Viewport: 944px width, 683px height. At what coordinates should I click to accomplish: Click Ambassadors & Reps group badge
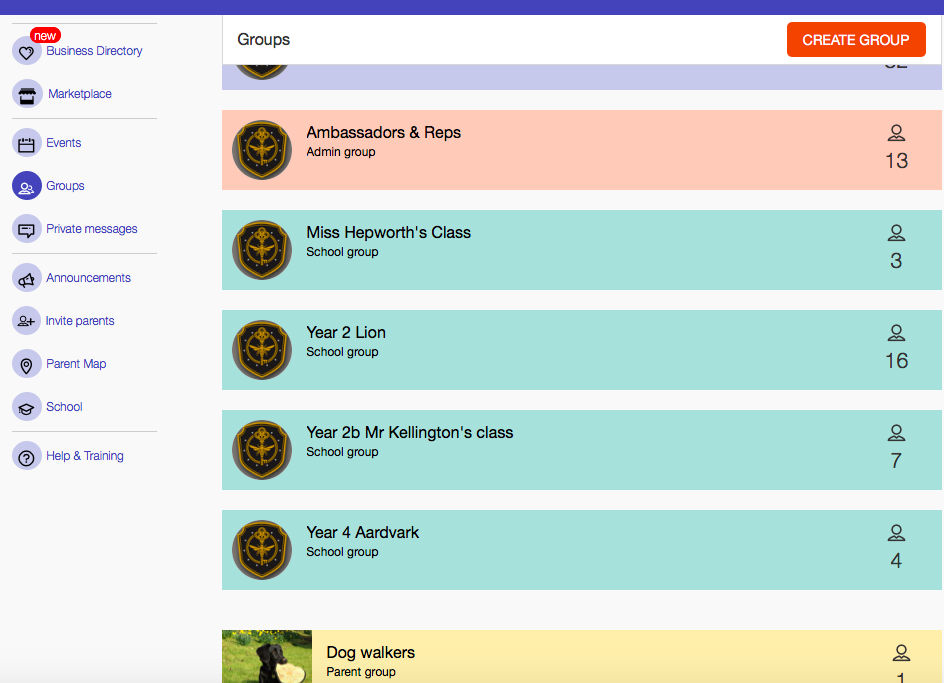(262, 150)
